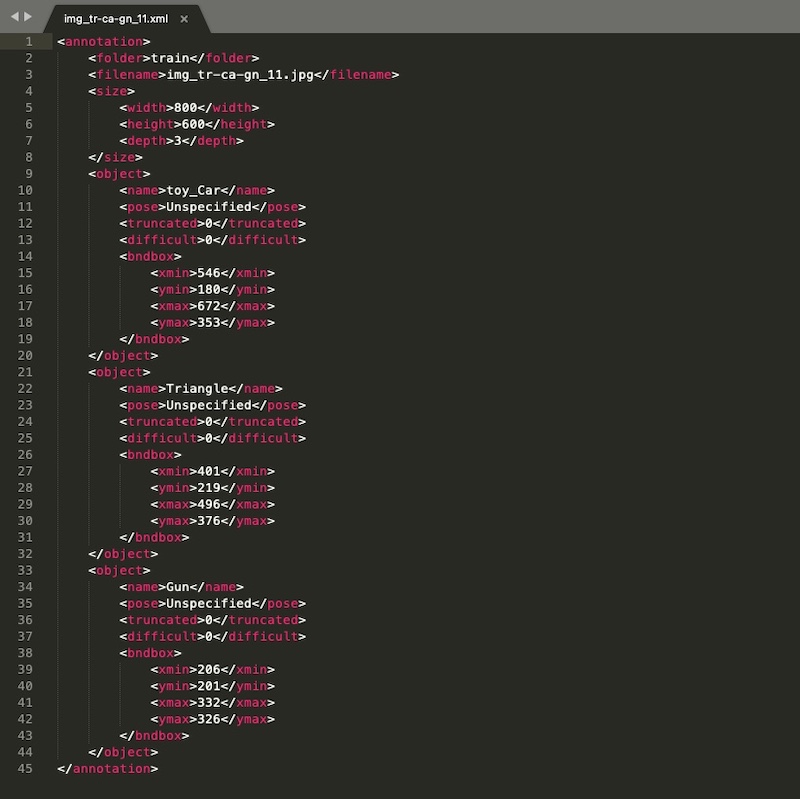Image resolution: width=800 pixels, height=799 pixels.
Task: Click the <folder>train</folder> line
Action: 173,58
